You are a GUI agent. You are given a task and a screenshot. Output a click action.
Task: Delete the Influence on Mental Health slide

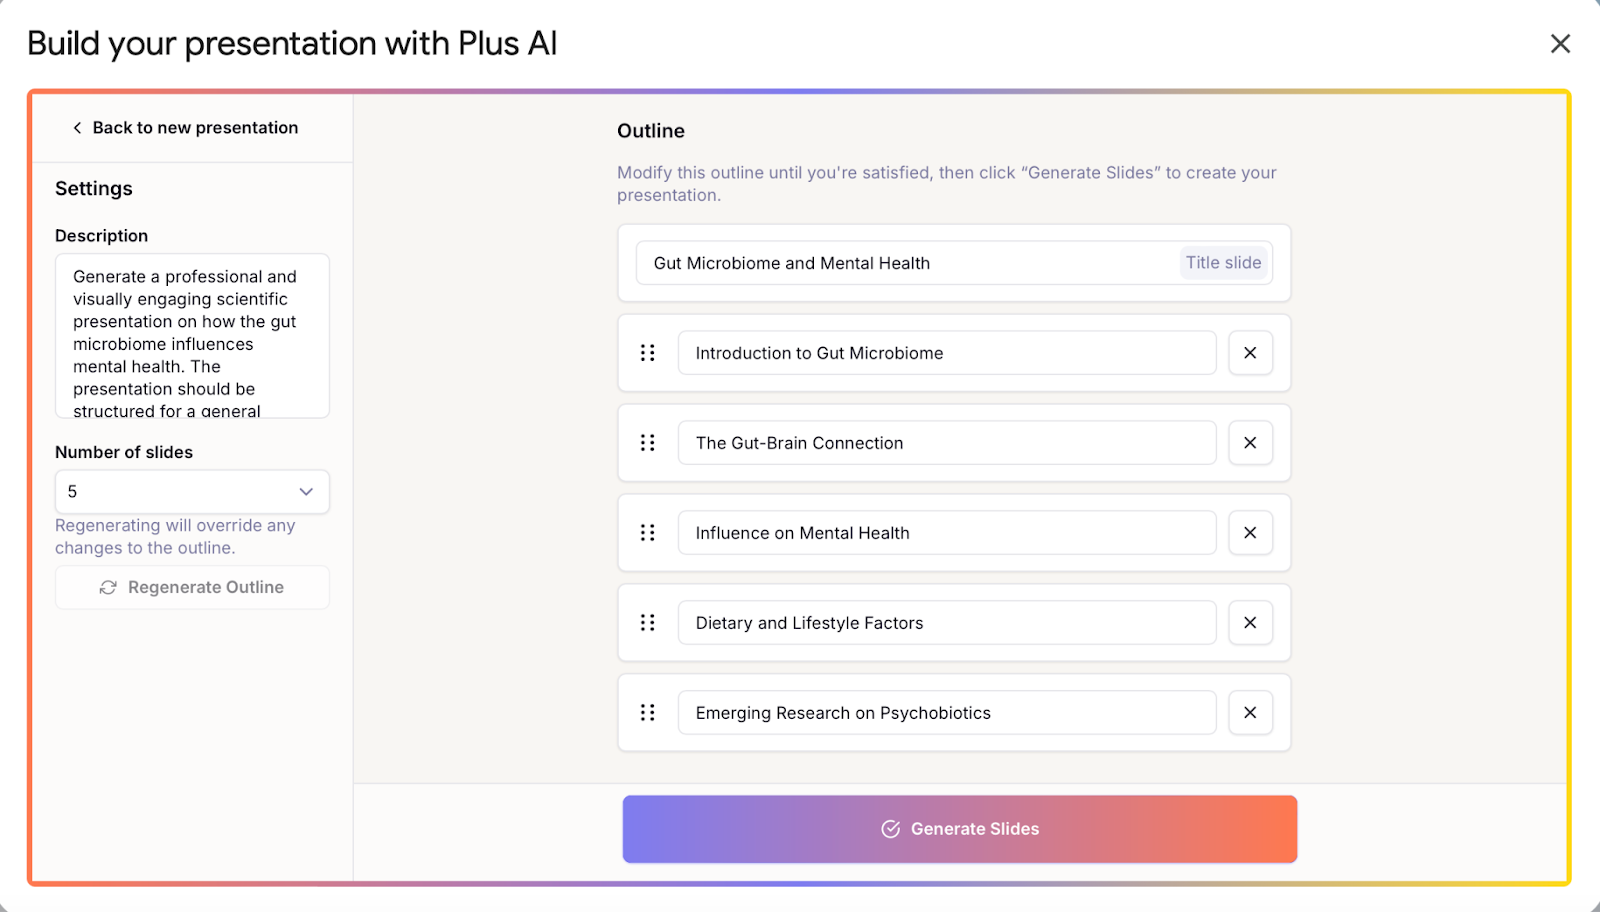(x=1250, y=533)
